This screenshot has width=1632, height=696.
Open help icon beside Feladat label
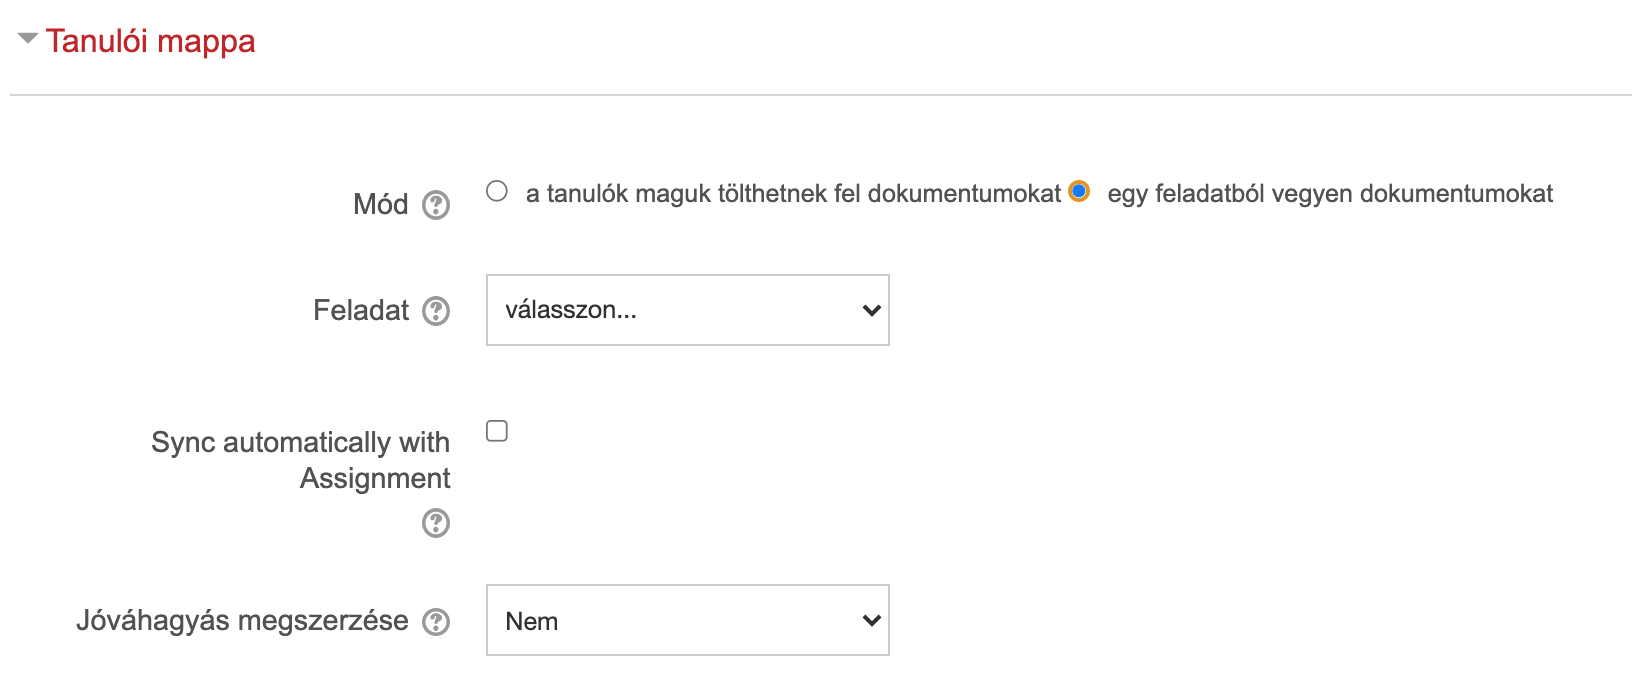coord(436,311)
